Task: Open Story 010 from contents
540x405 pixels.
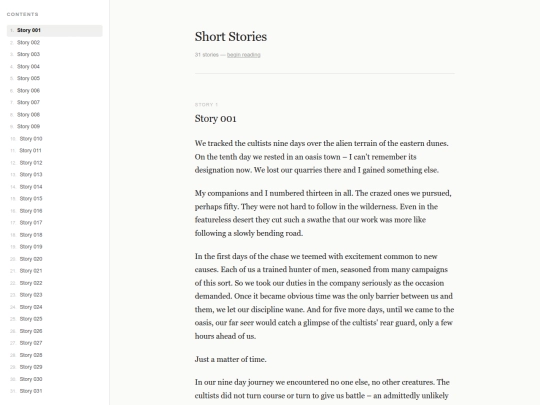Action: (x=54, y=139)
